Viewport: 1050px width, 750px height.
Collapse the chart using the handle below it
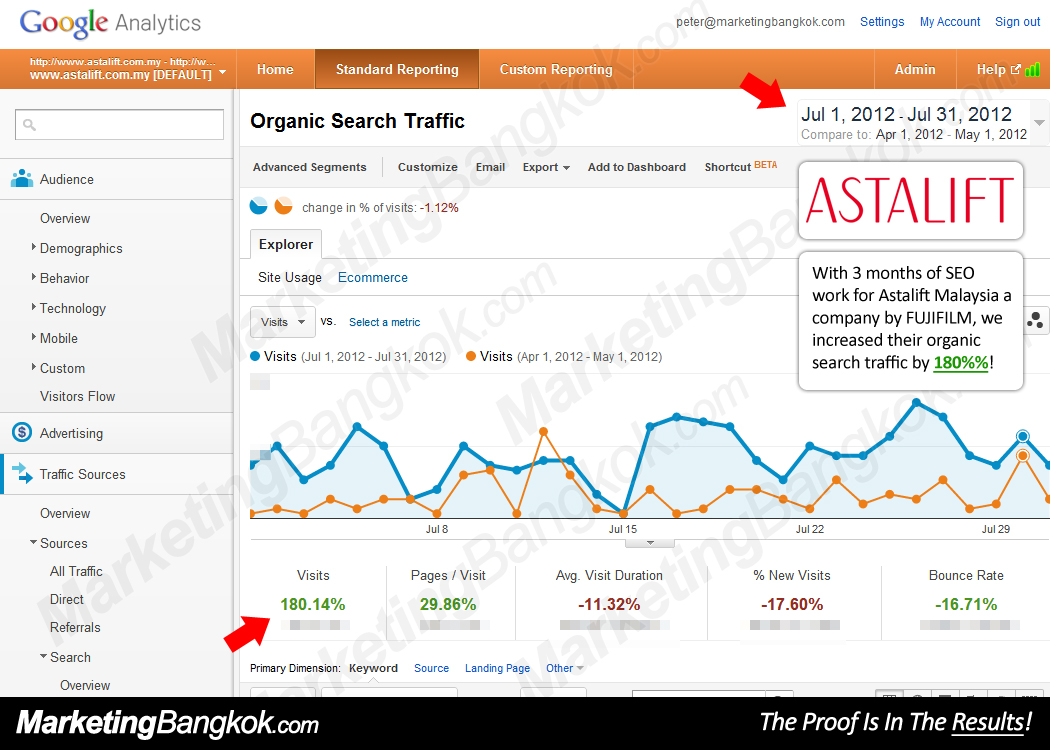coord(650,543)
